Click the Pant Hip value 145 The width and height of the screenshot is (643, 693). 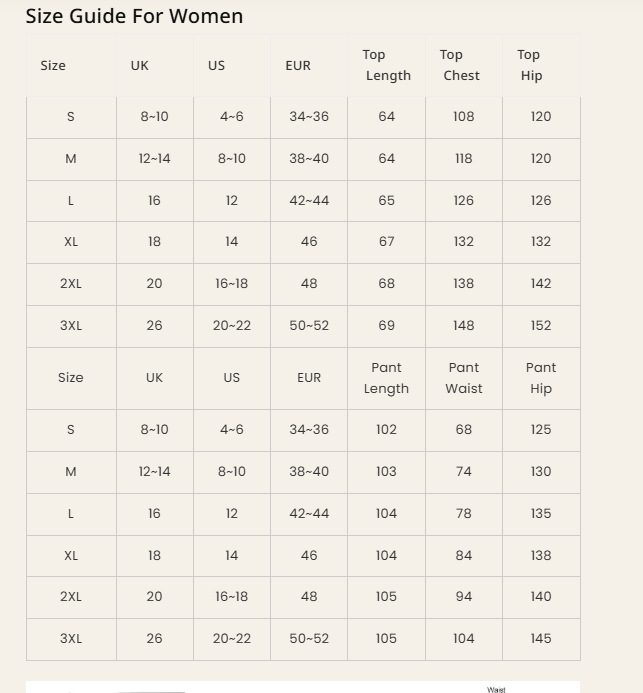pos(541,639)
